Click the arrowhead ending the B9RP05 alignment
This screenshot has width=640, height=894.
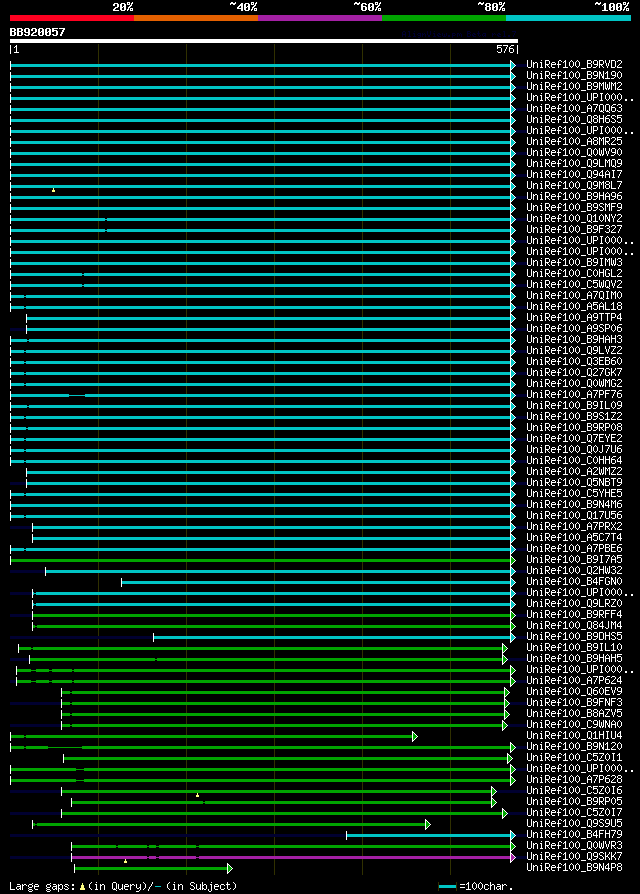[494, 803]
